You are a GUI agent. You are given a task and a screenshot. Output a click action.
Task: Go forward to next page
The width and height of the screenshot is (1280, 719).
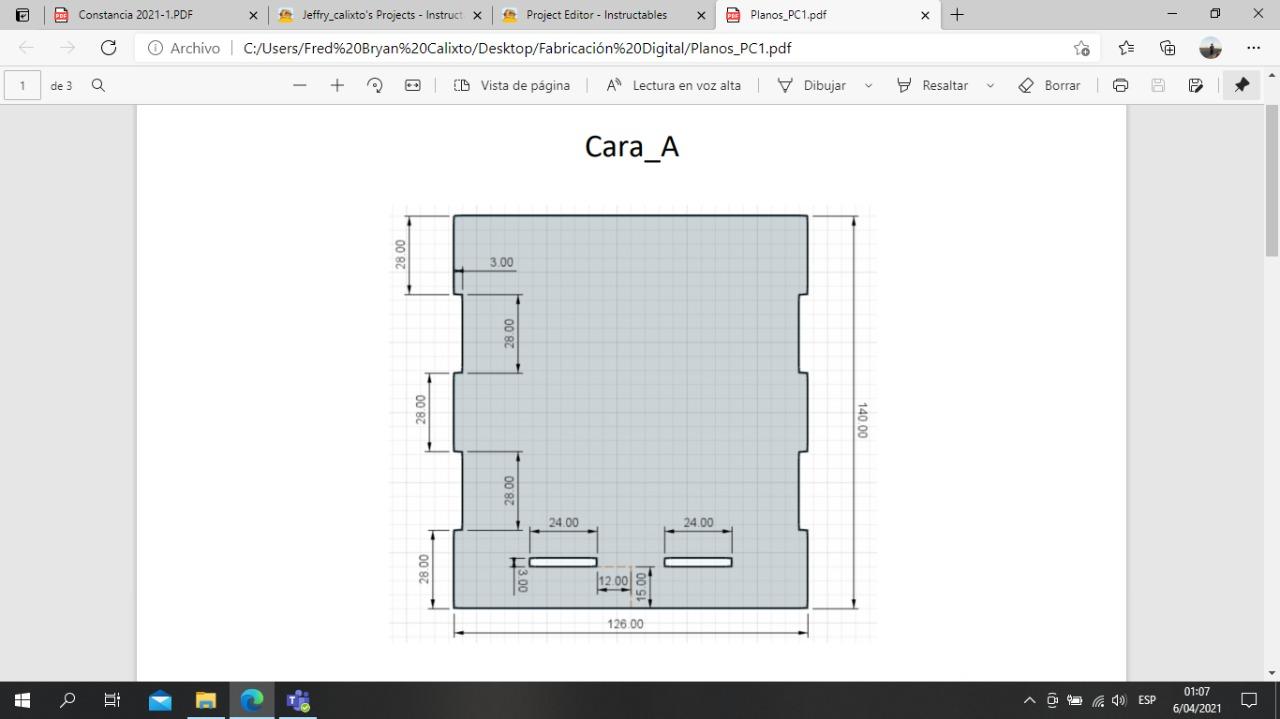click(68, 48)
